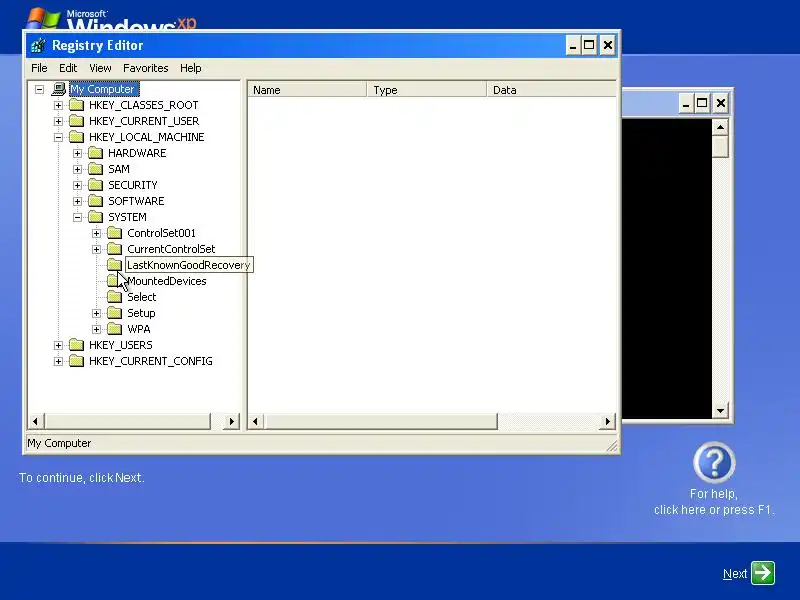Maximize the Registry Editor window
The width and height of the screenshot is (800, 600).
(589, 45)
